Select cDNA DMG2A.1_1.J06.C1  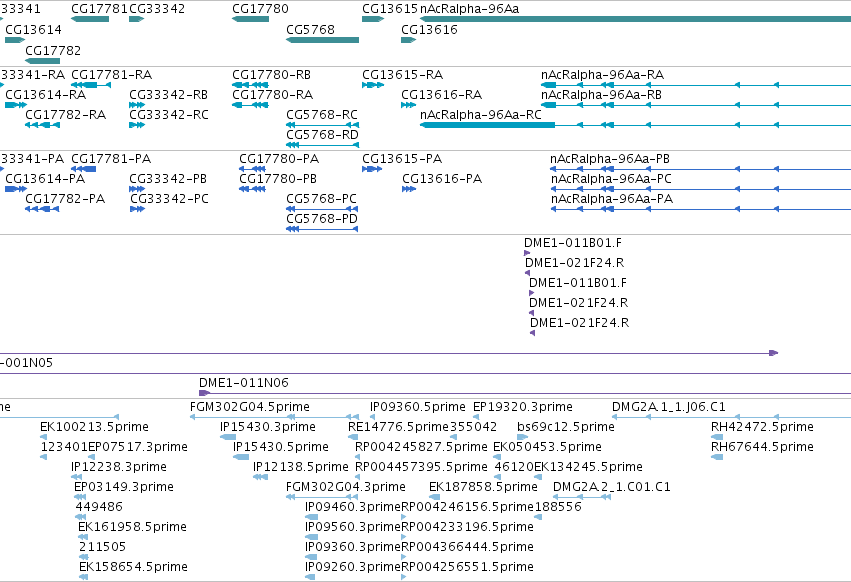tap(669, 407)
